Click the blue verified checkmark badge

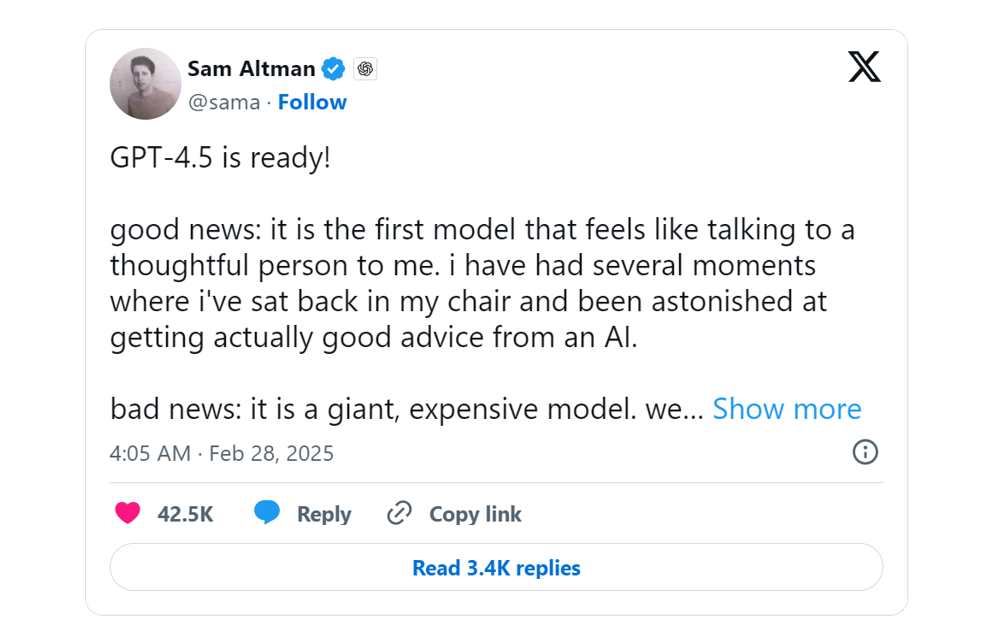click(x=334, y=69)
